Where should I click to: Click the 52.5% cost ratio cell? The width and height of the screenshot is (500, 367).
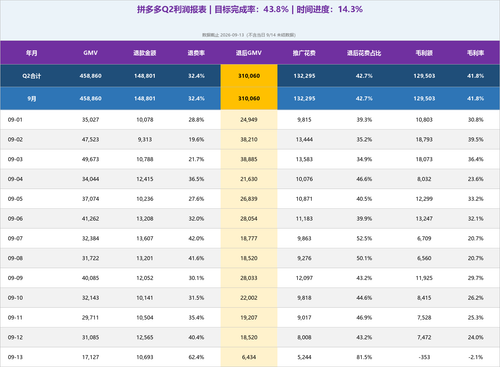coord(364,238)
